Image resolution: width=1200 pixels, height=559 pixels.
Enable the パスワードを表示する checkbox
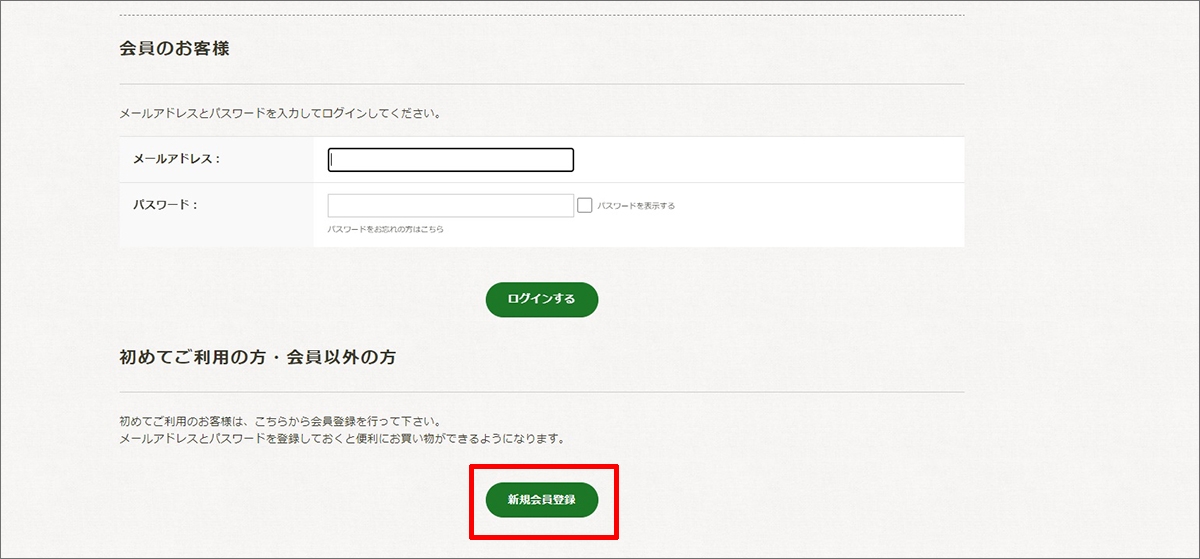585,205
